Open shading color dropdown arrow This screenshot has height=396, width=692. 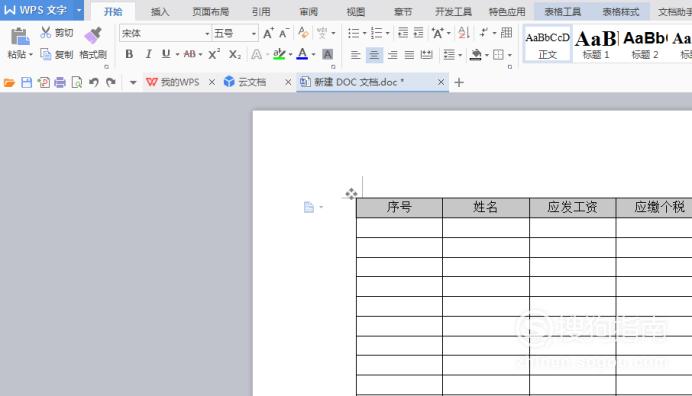coord(487,55)
